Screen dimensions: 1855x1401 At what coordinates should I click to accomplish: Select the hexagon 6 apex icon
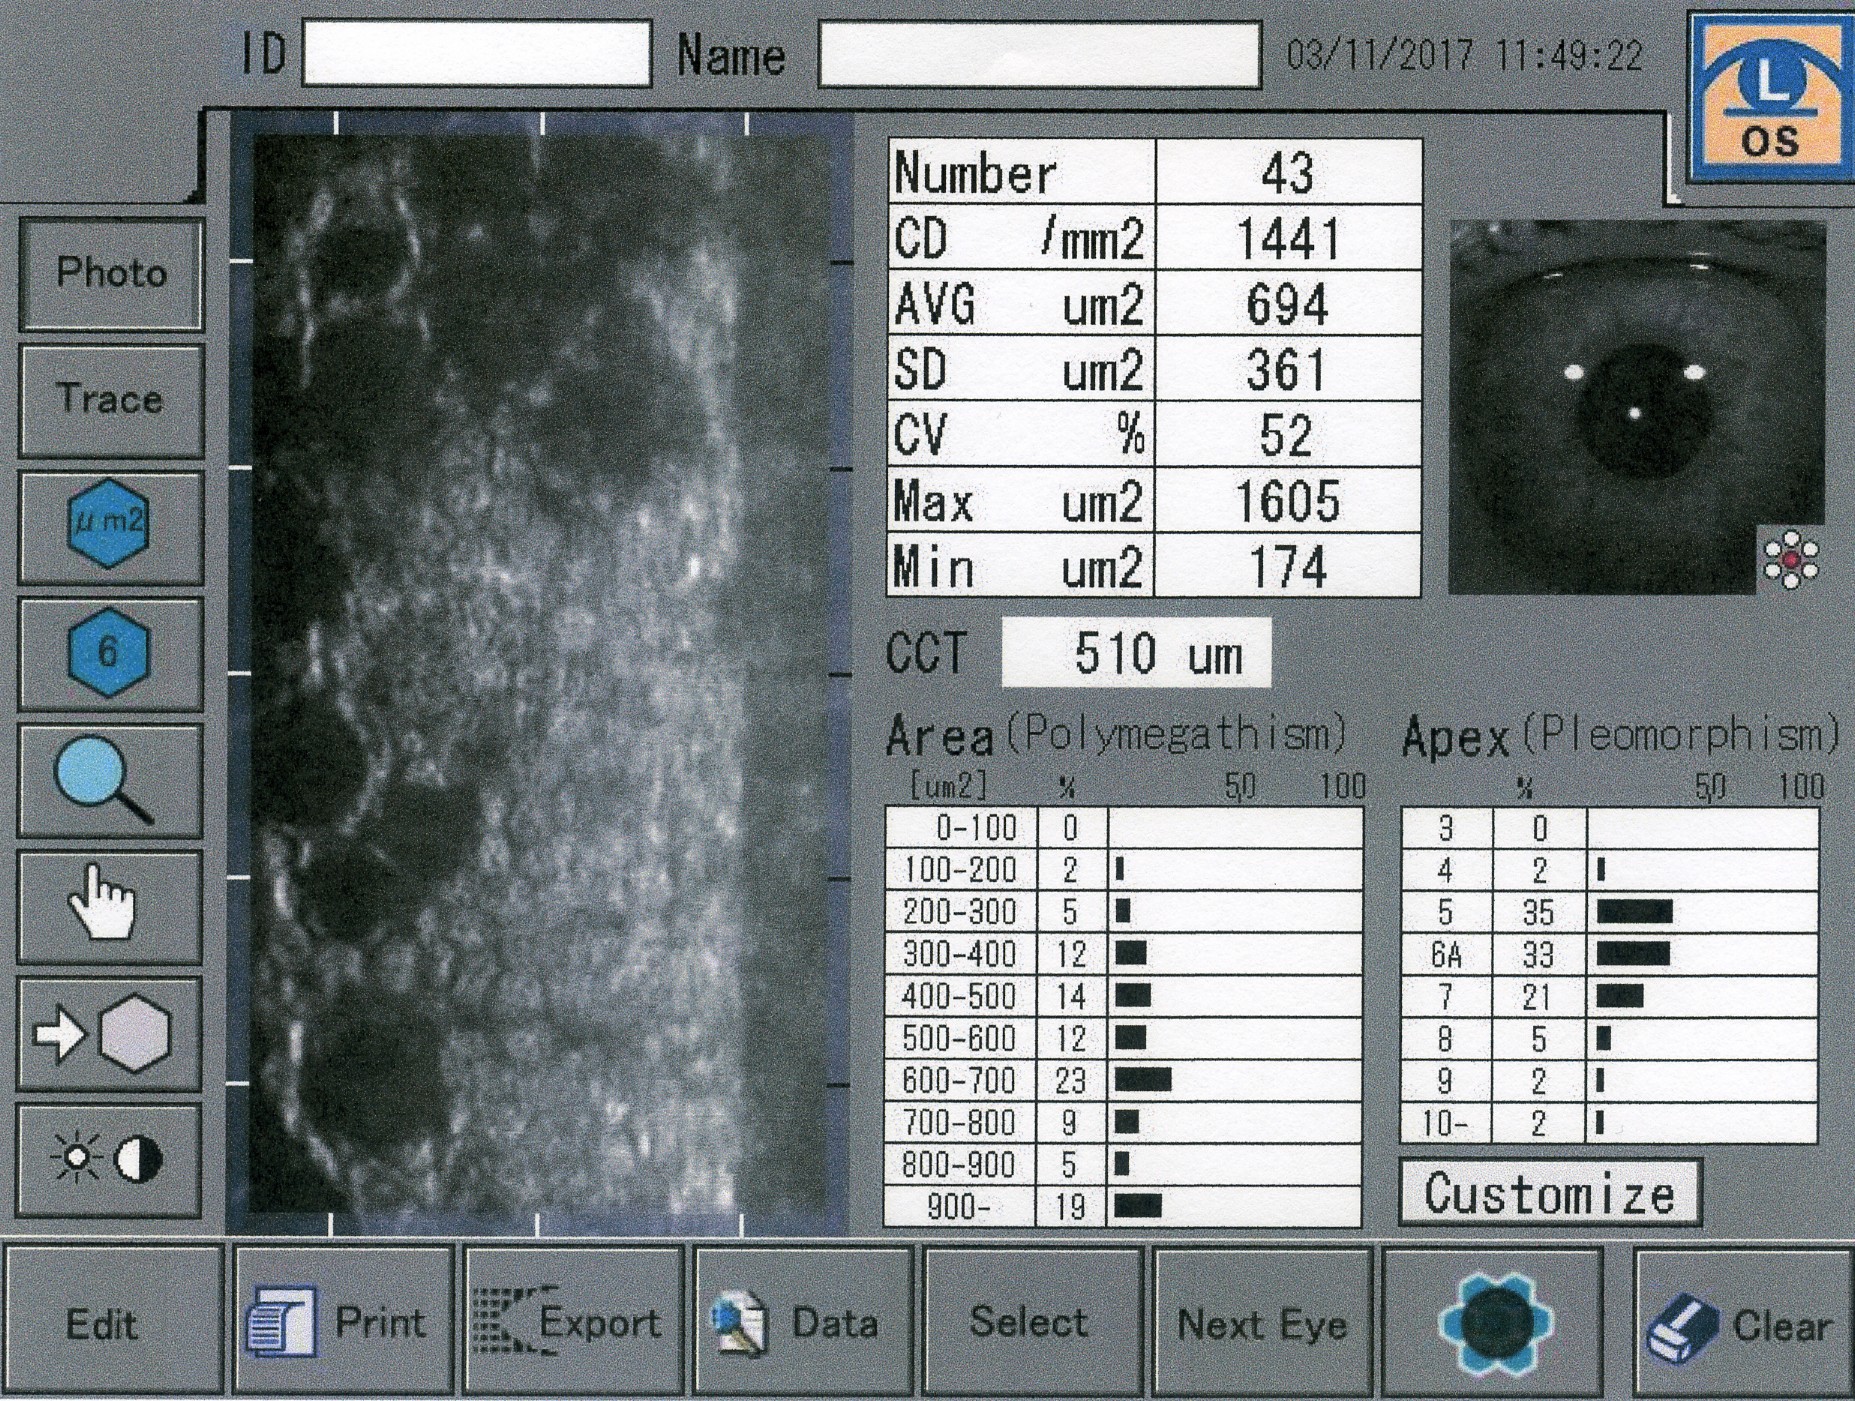click(109, 653)
